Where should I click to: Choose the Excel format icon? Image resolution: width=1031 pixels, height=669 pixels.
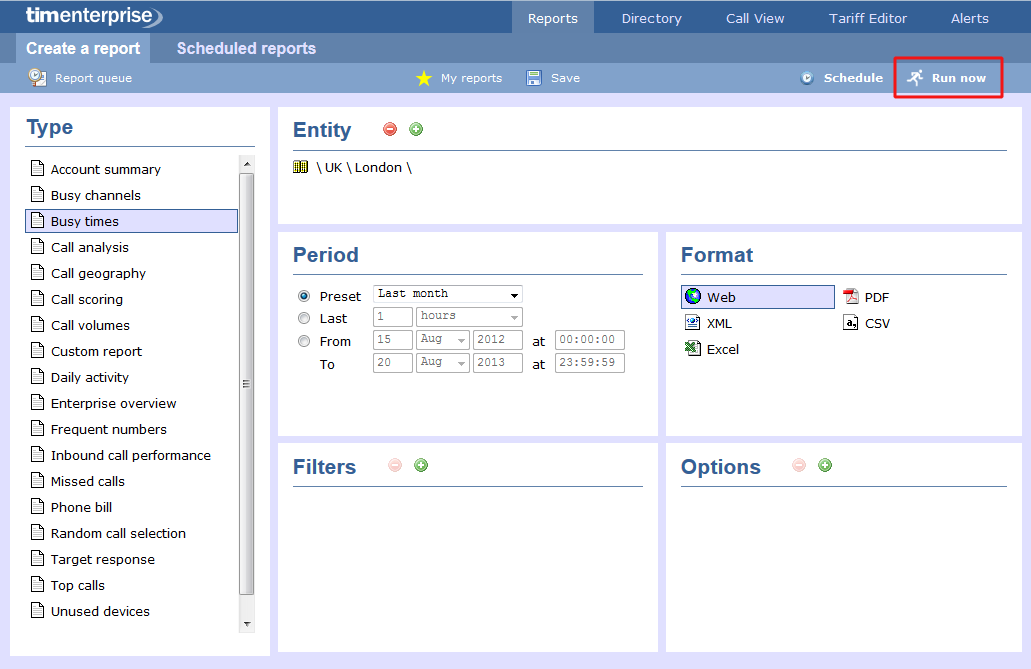[x=692, y=349]
